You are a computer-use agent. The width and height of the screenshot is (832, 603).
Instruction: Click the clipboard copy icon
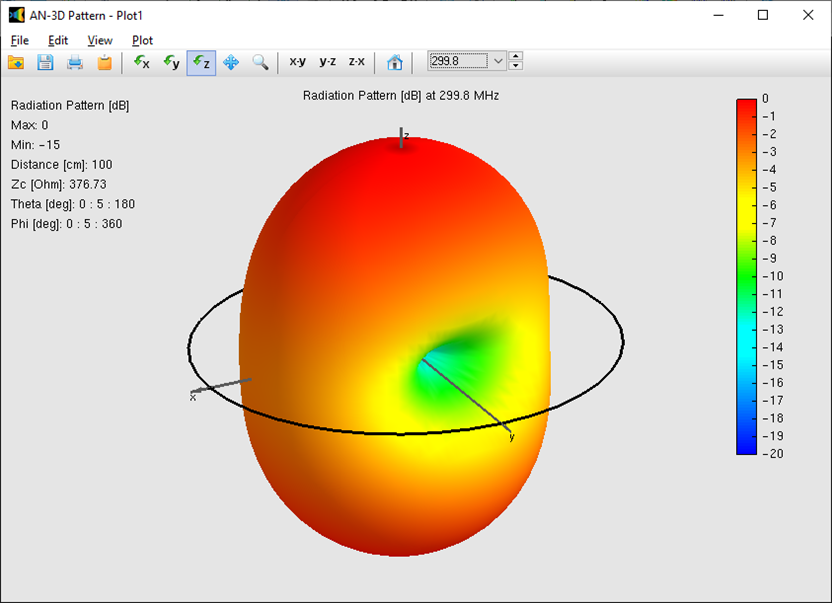click(x=105, y=63)
